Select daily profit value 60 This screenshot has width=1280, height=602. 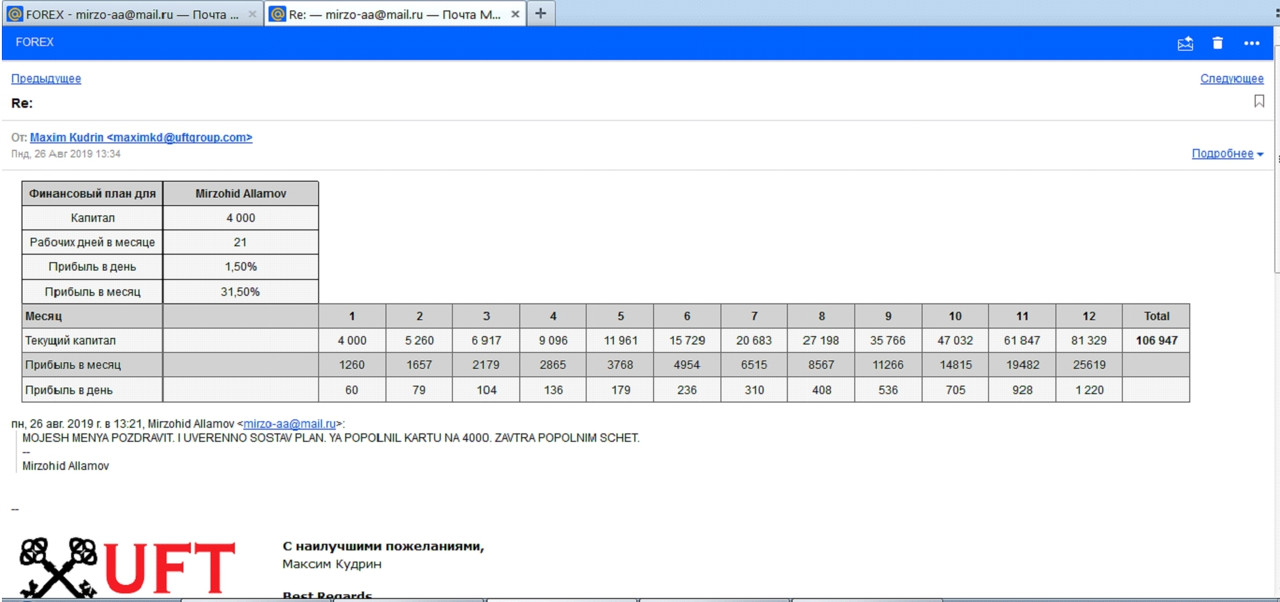point(352,390)
